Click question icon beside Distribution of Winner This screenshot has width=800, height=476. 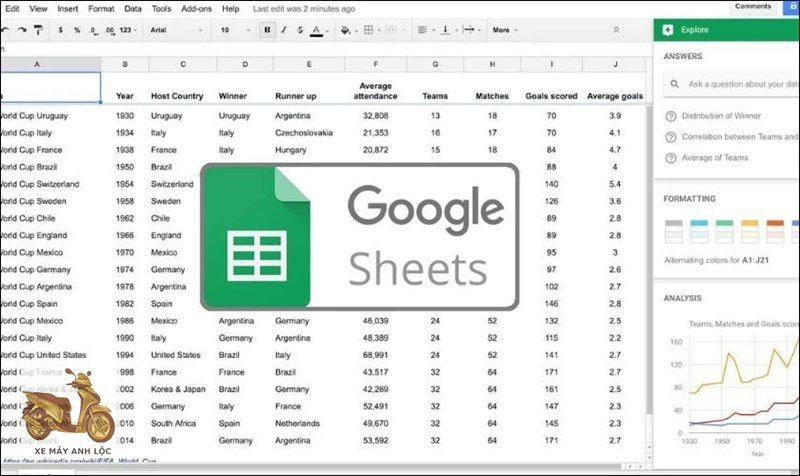671,116
